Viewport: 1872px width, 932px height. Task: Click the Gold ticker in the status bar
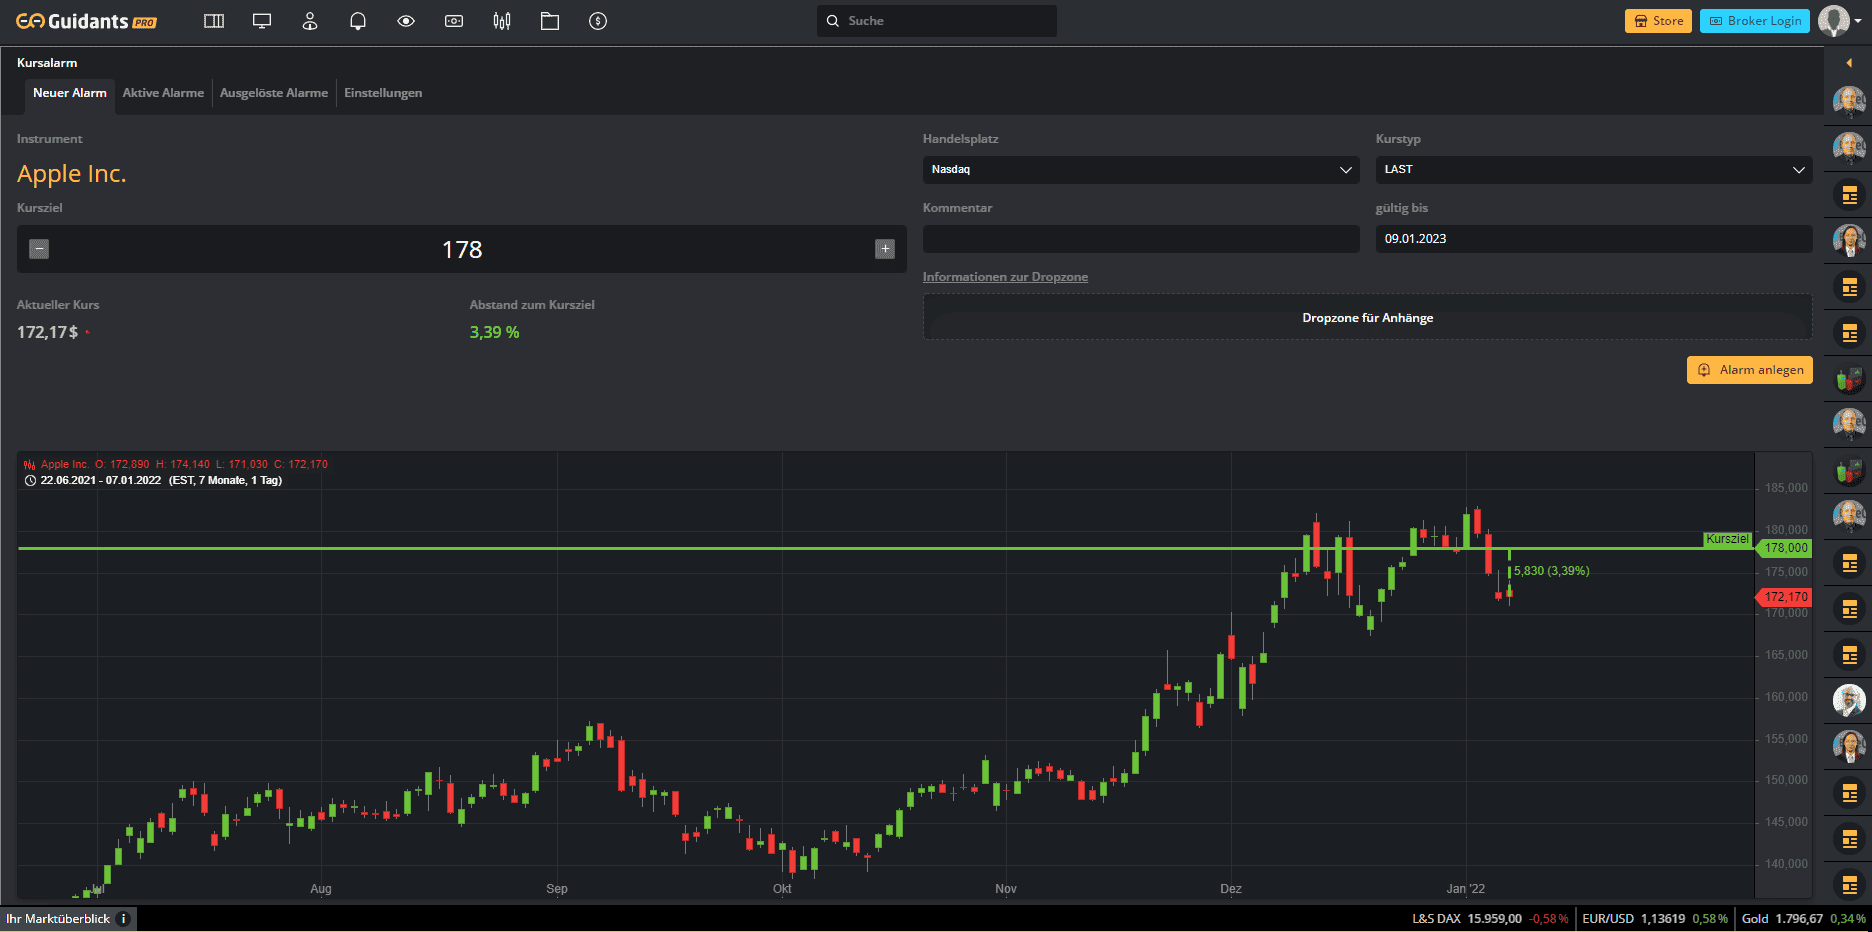1803,919
